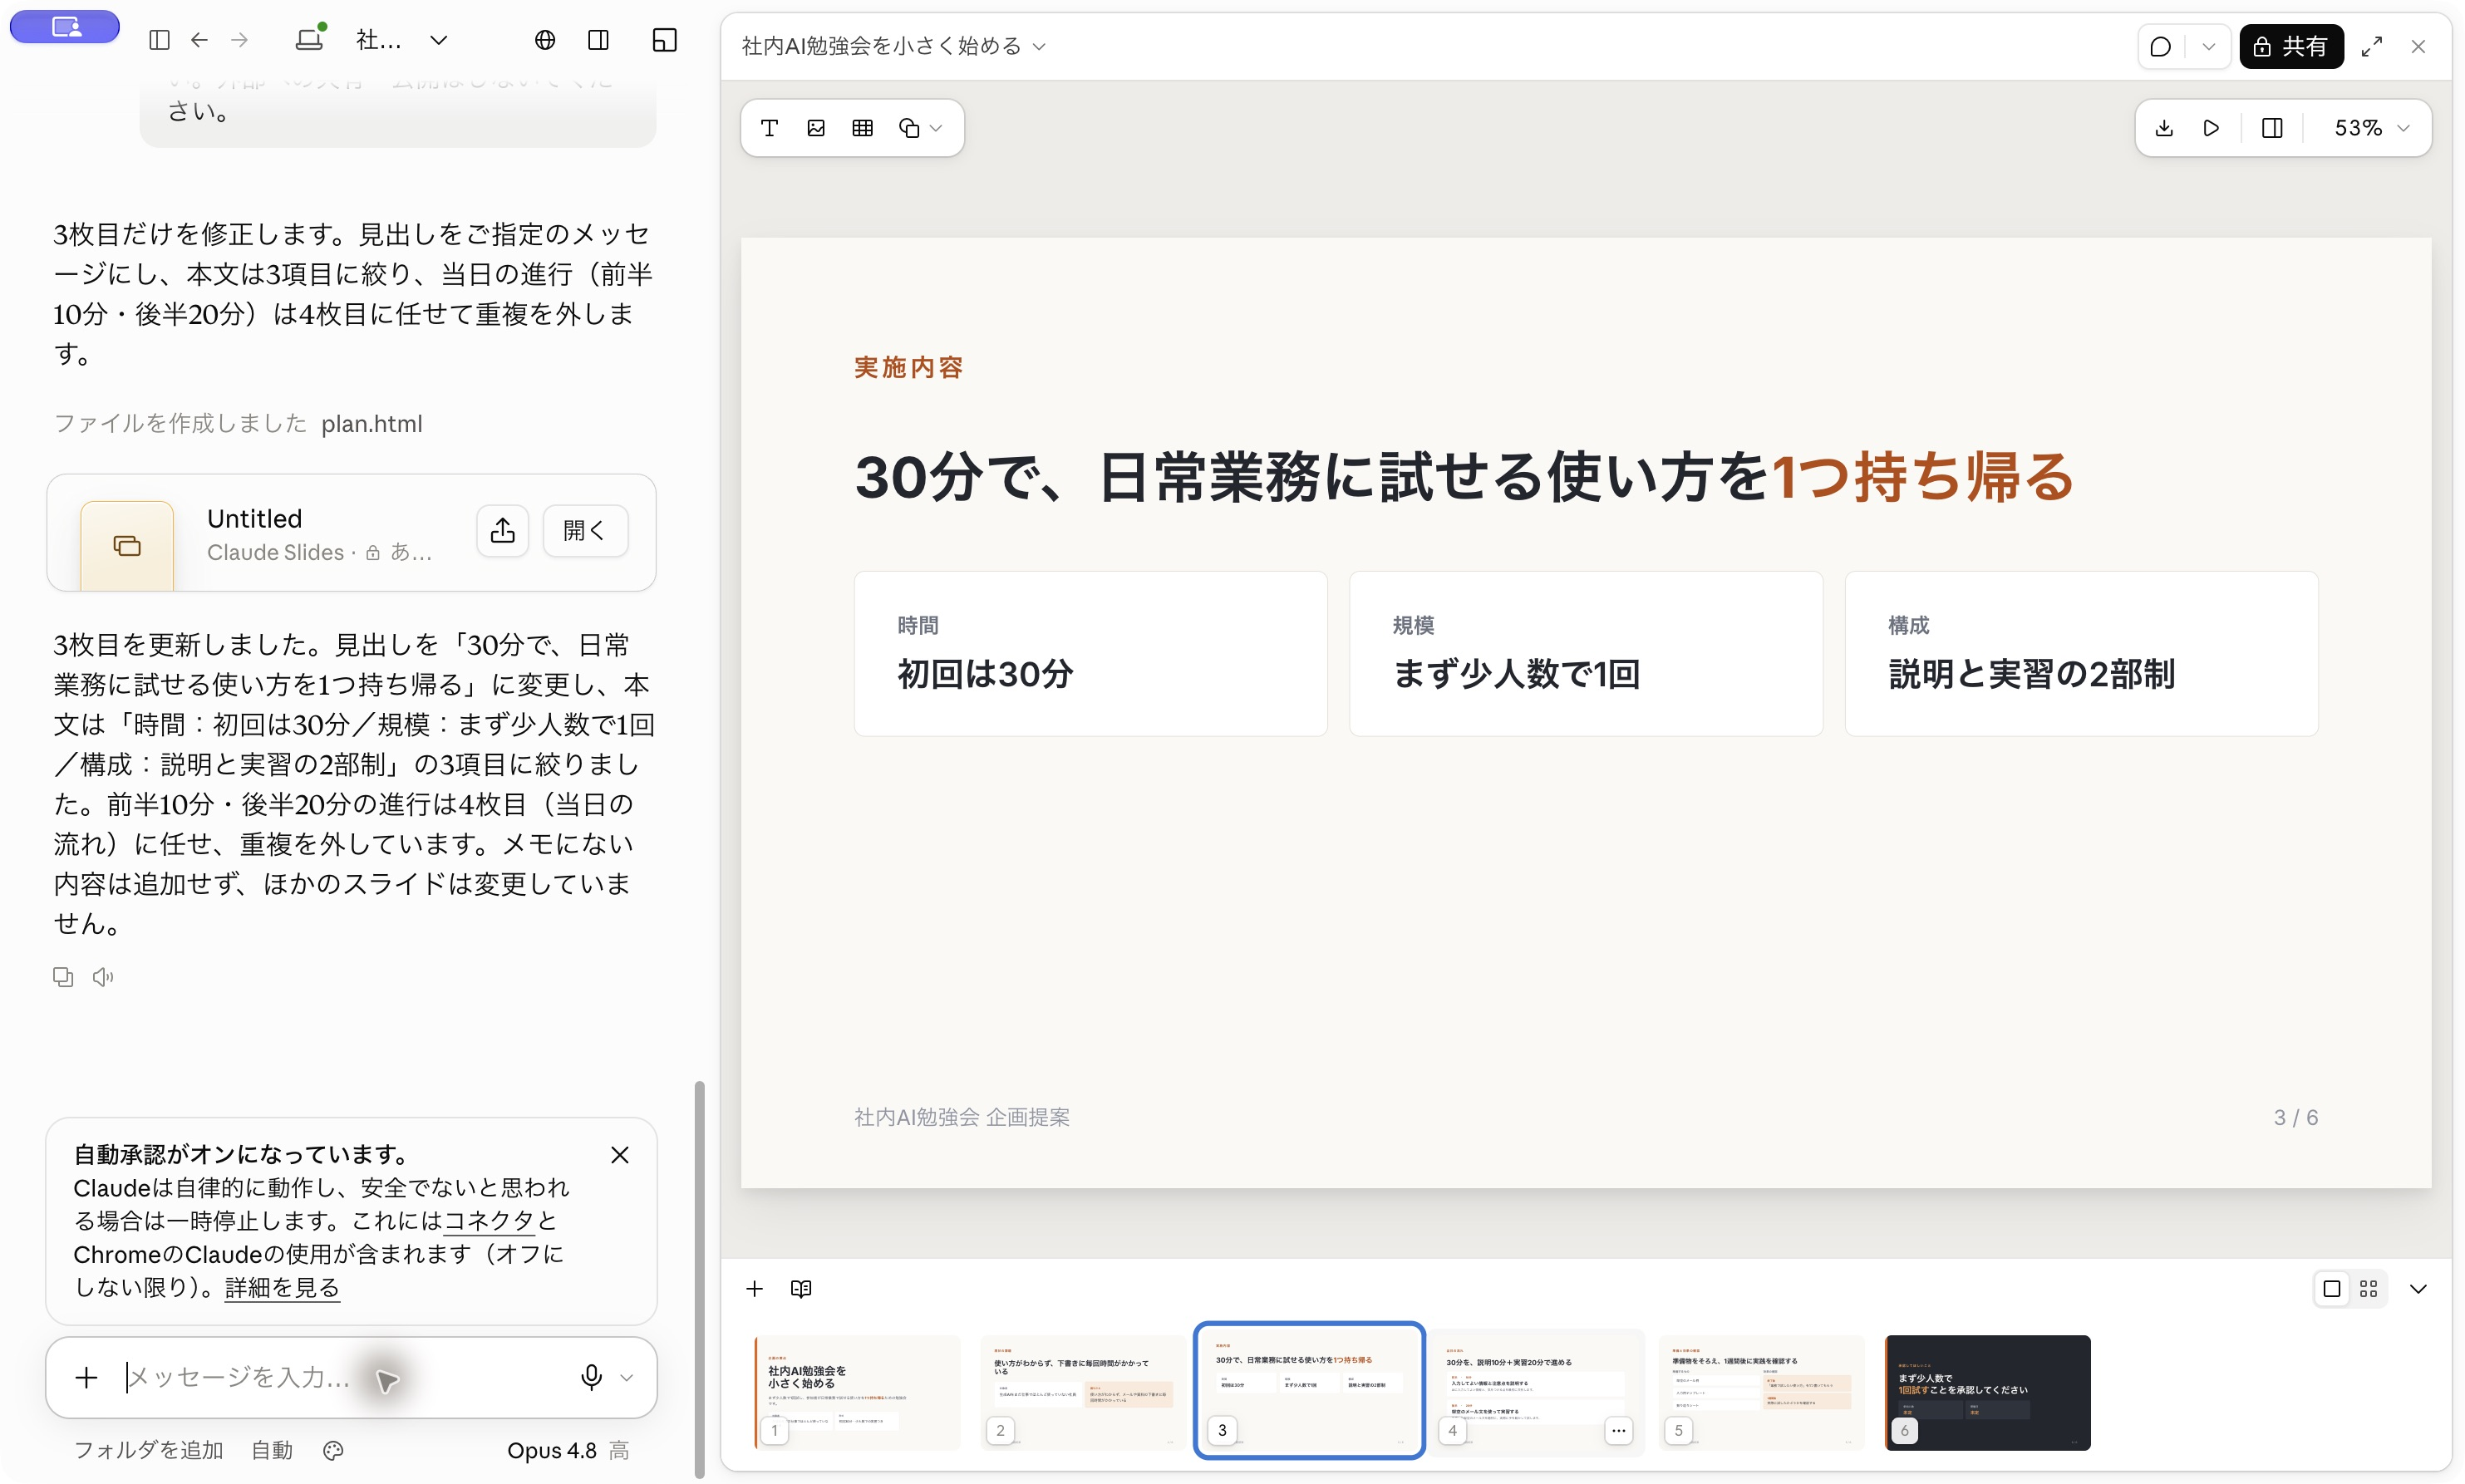Viewport: 2465px width, 1484px height.
Task: Open slide 4 thumbnail options menu
Action: click(1618, 1430)
